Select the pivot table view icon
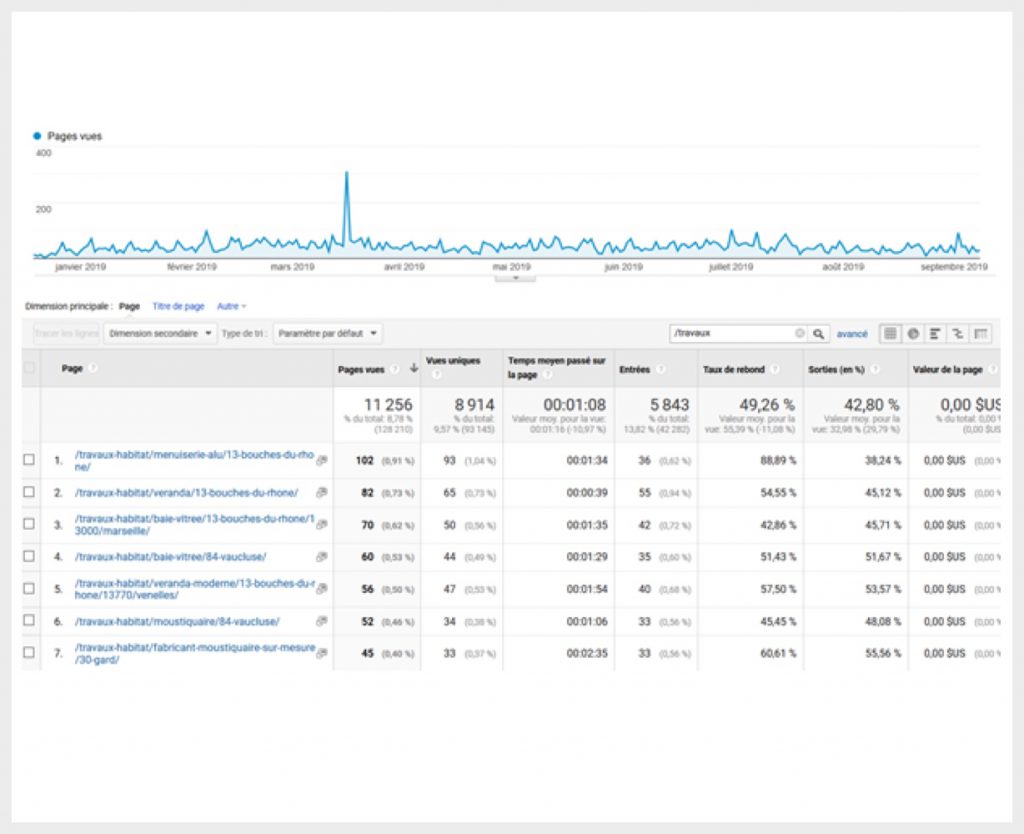The width and height of the screenshot is (1024, 834). coord(981,334)
